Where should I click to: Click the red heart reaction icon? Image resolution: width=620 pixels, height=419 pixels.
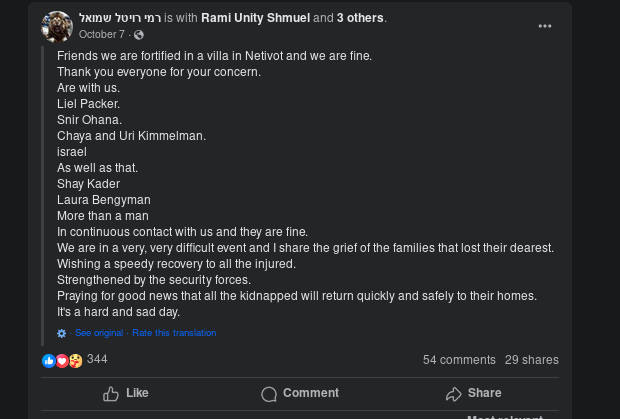(x=62, y=360)
